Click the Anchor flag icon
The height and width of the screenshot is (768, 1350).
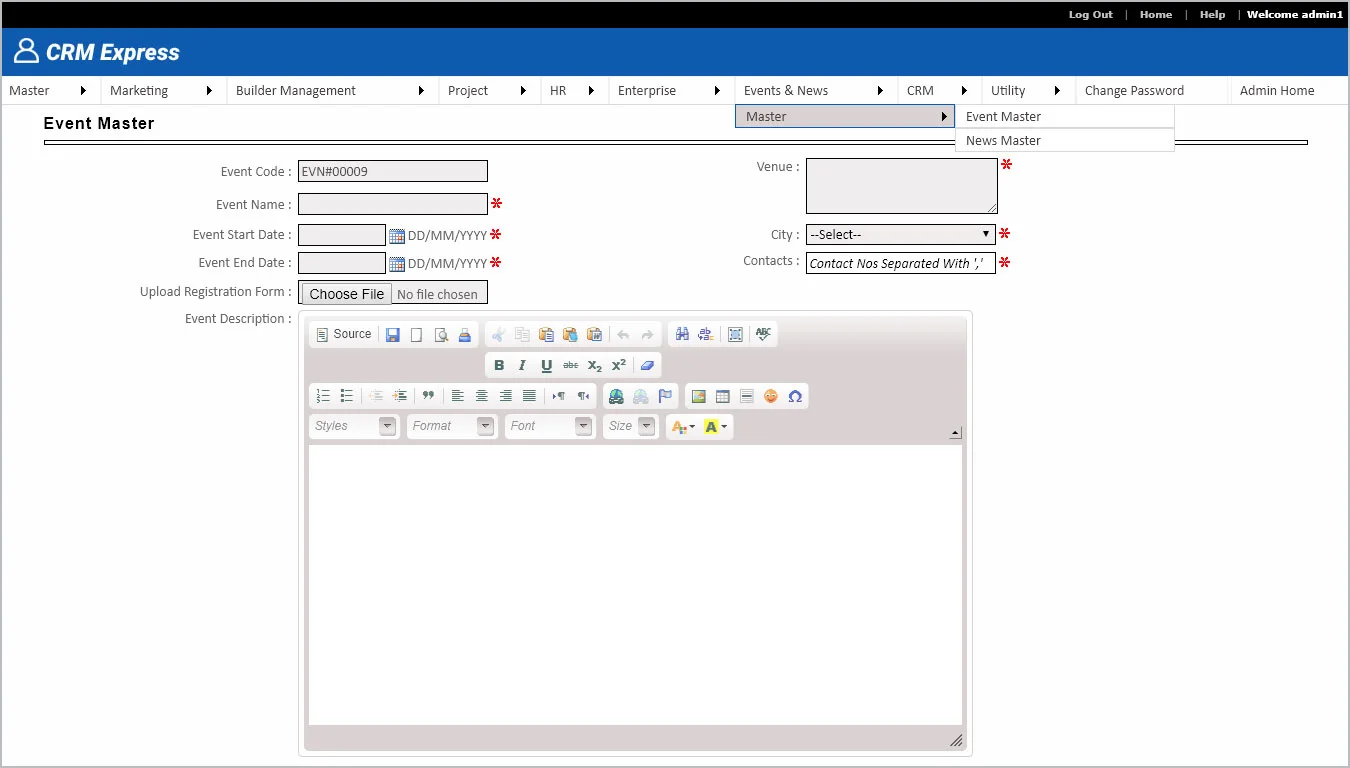(665, 396)
